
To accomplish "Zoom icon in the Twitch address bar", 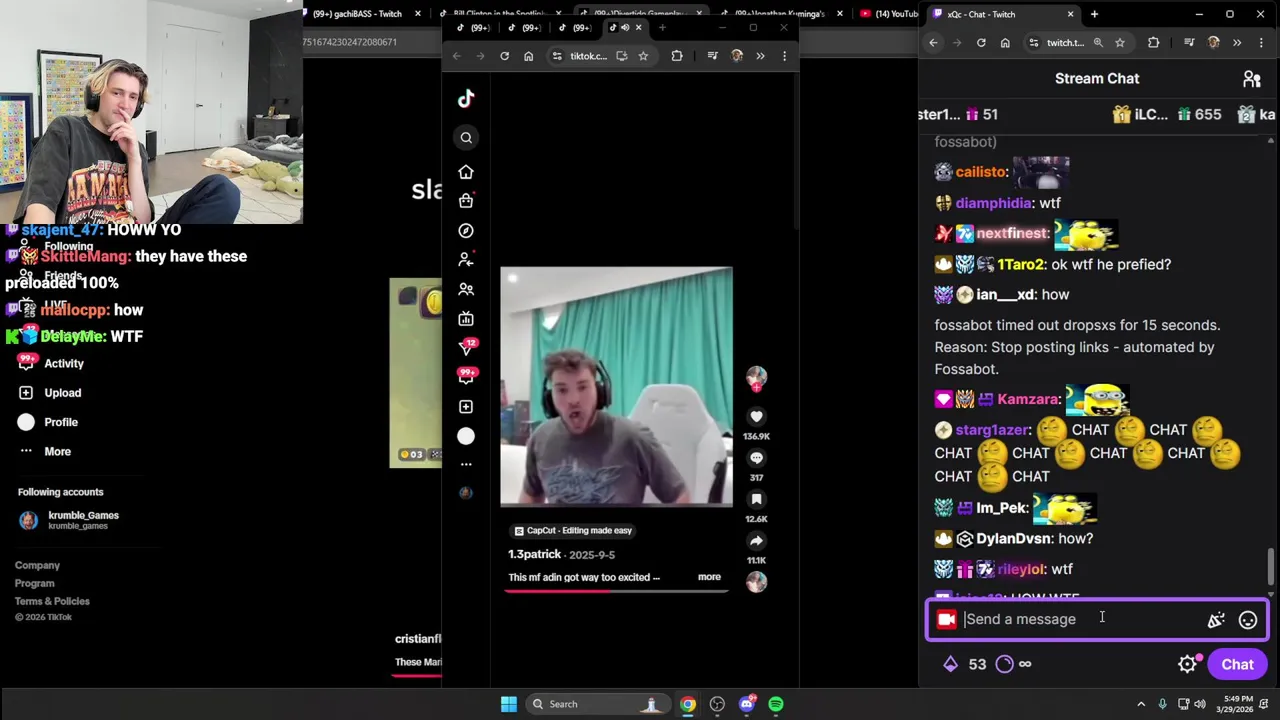I will [x=1098, y=42].
